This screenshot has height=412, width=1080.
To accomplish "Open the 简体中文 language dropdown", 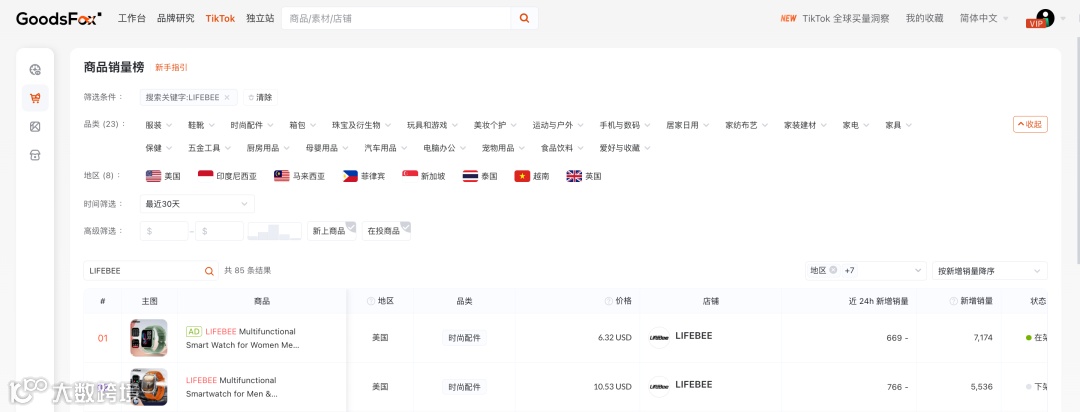I will pos(984,19).
